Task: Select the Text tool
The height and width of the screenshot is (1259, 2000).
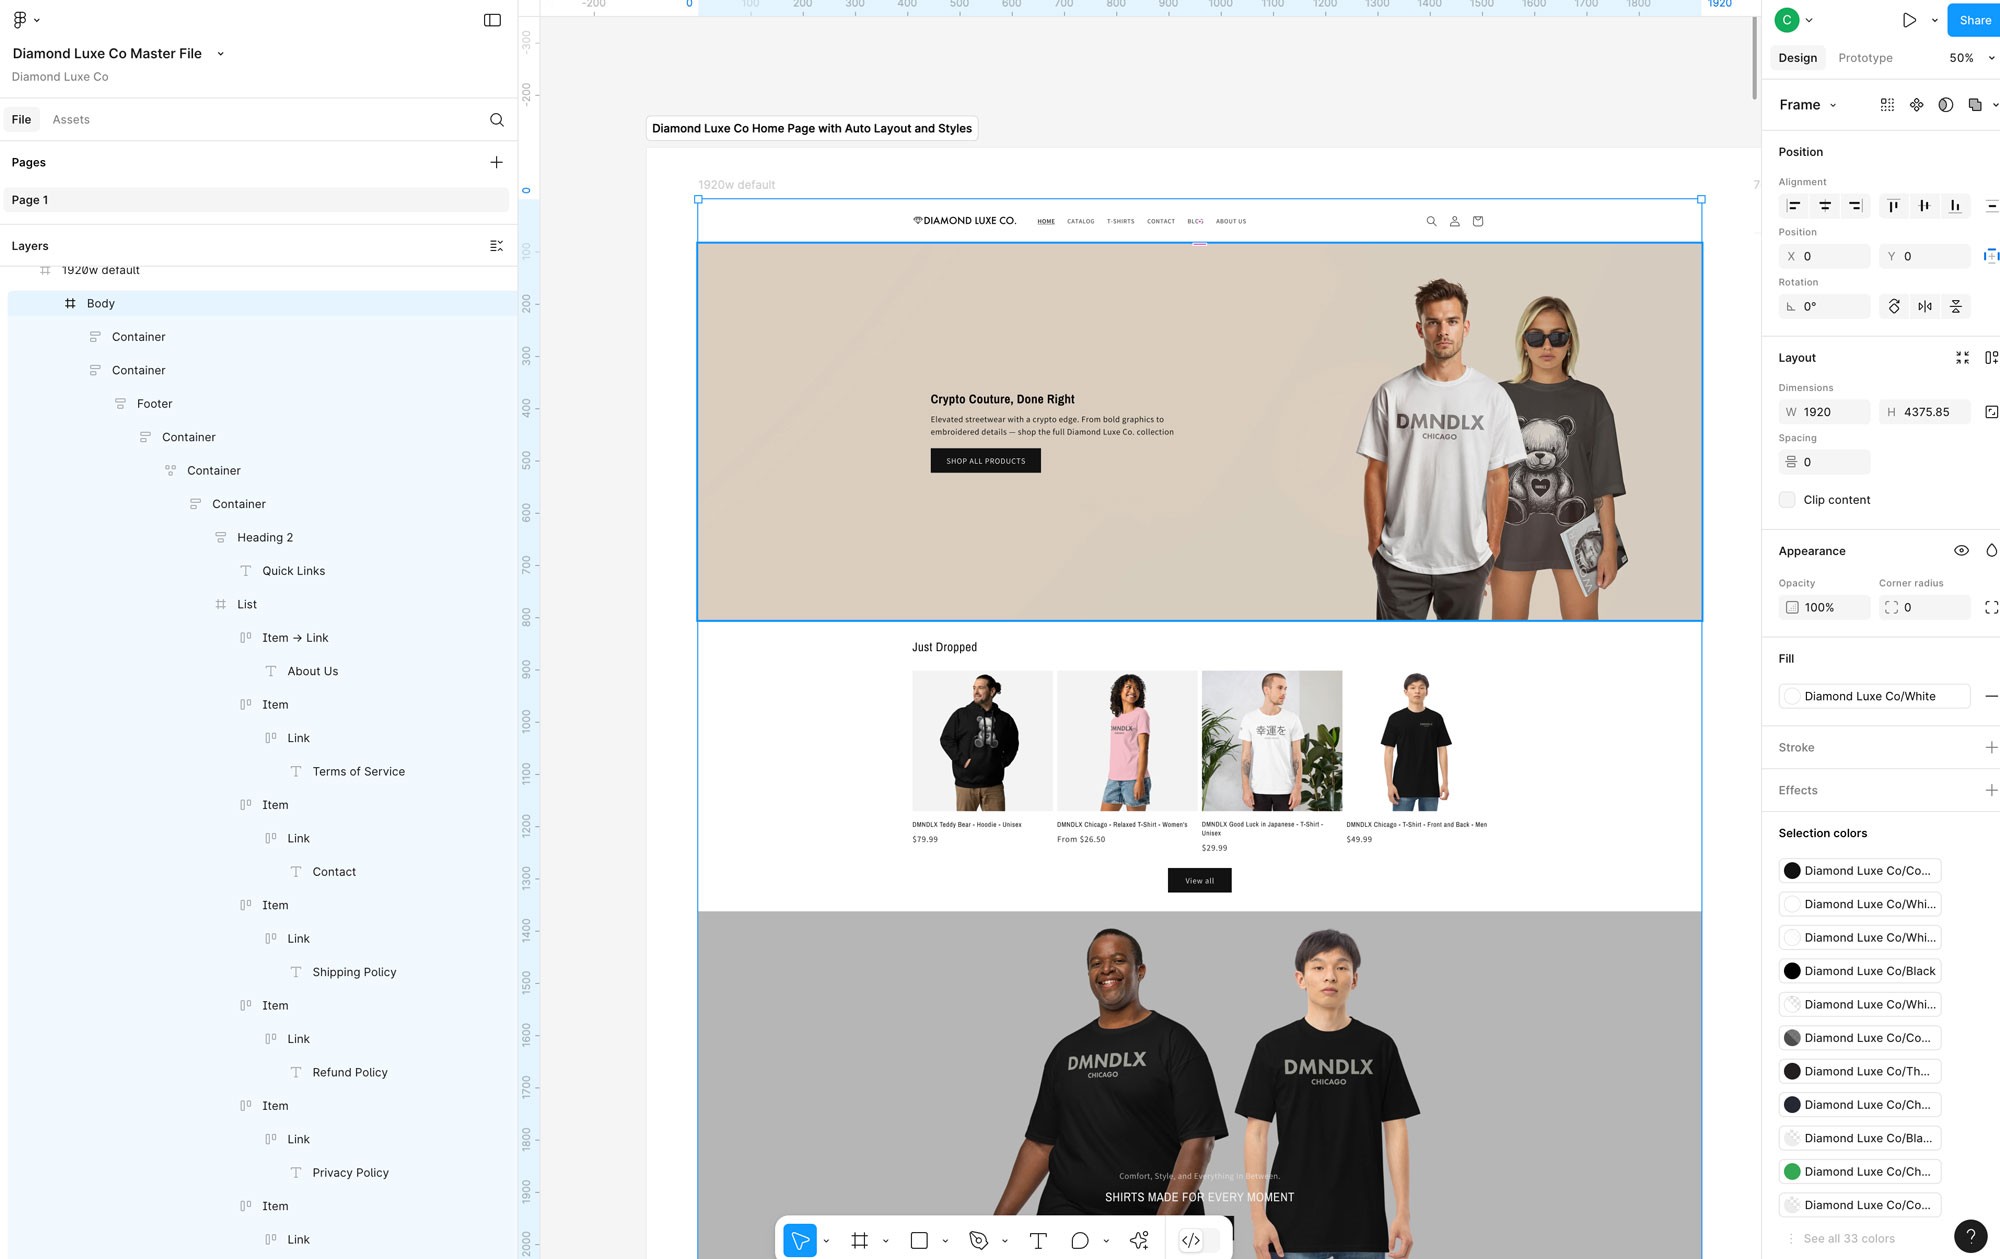Action: [x=1038, y=1240]
